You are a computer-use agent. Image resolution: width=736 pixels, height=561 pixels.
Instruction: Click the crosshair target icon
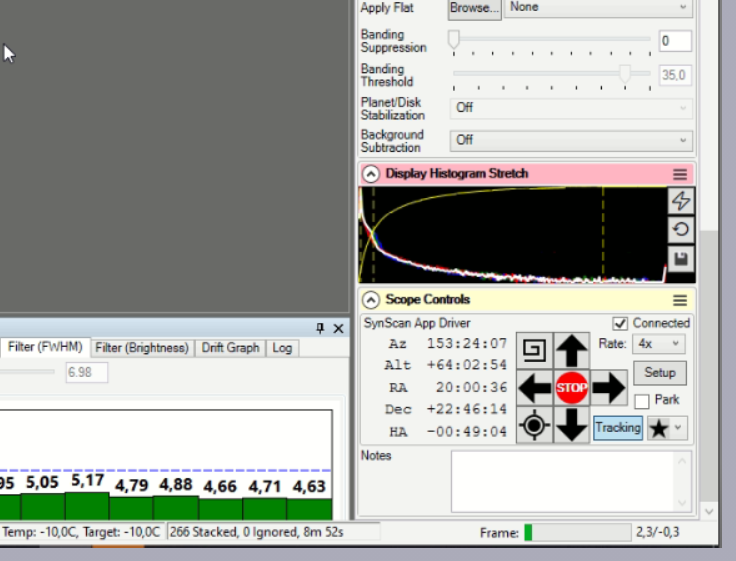(535, 425)
